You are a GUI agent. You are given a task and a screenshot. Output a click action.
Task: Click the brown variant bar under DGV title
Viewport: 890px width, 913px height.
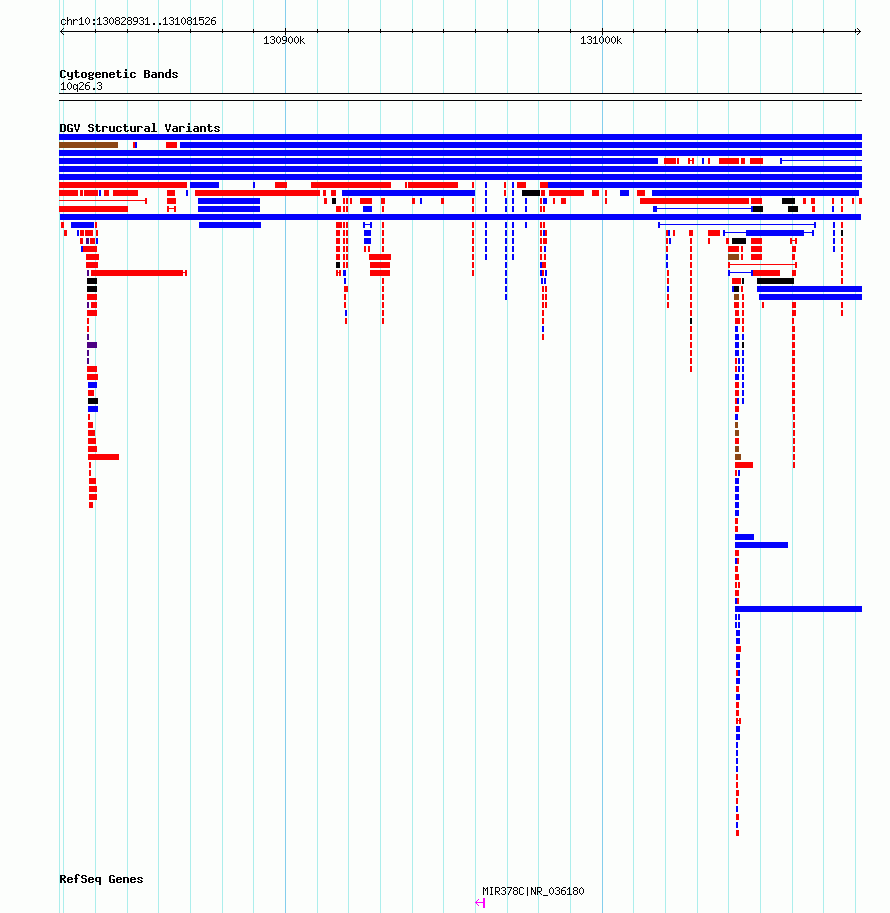click(x=89, y=145)
